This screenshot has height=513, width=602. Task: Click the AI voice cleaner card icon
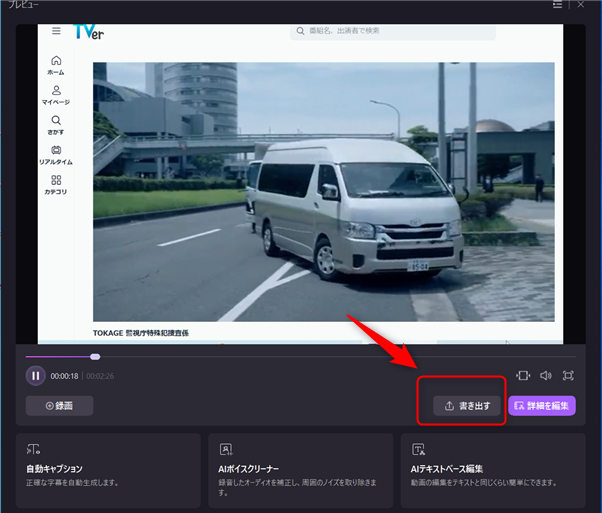pos(226,449)
